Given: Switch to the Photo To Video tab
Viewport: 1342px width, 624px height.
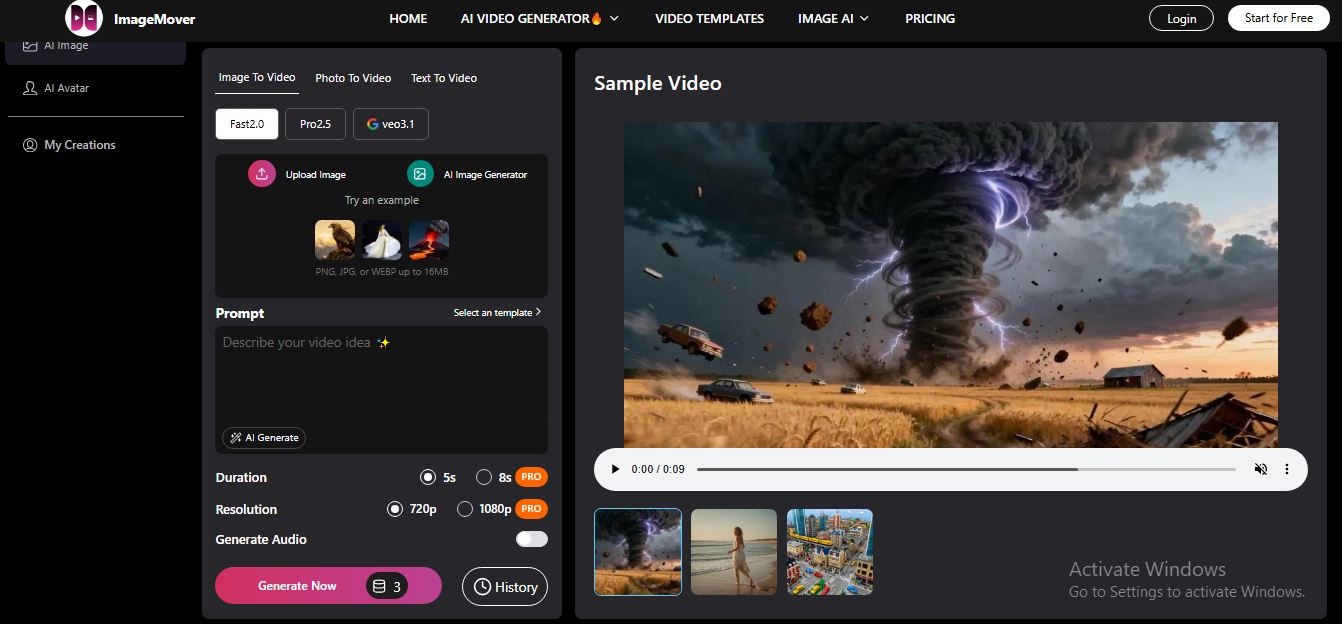Looking at the screenshot, I should click(x=353, y=78).
